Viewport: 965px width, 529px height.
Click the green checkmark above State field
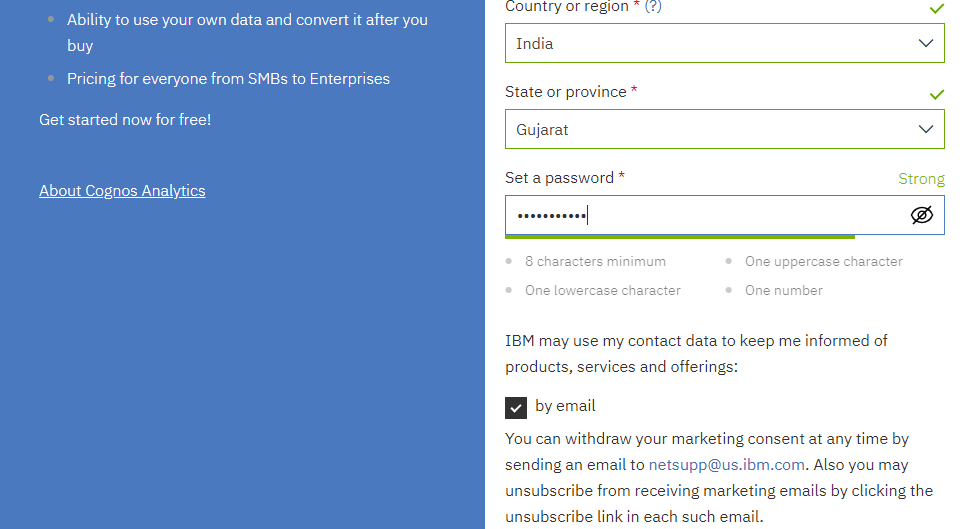click(x=936, y=94)
